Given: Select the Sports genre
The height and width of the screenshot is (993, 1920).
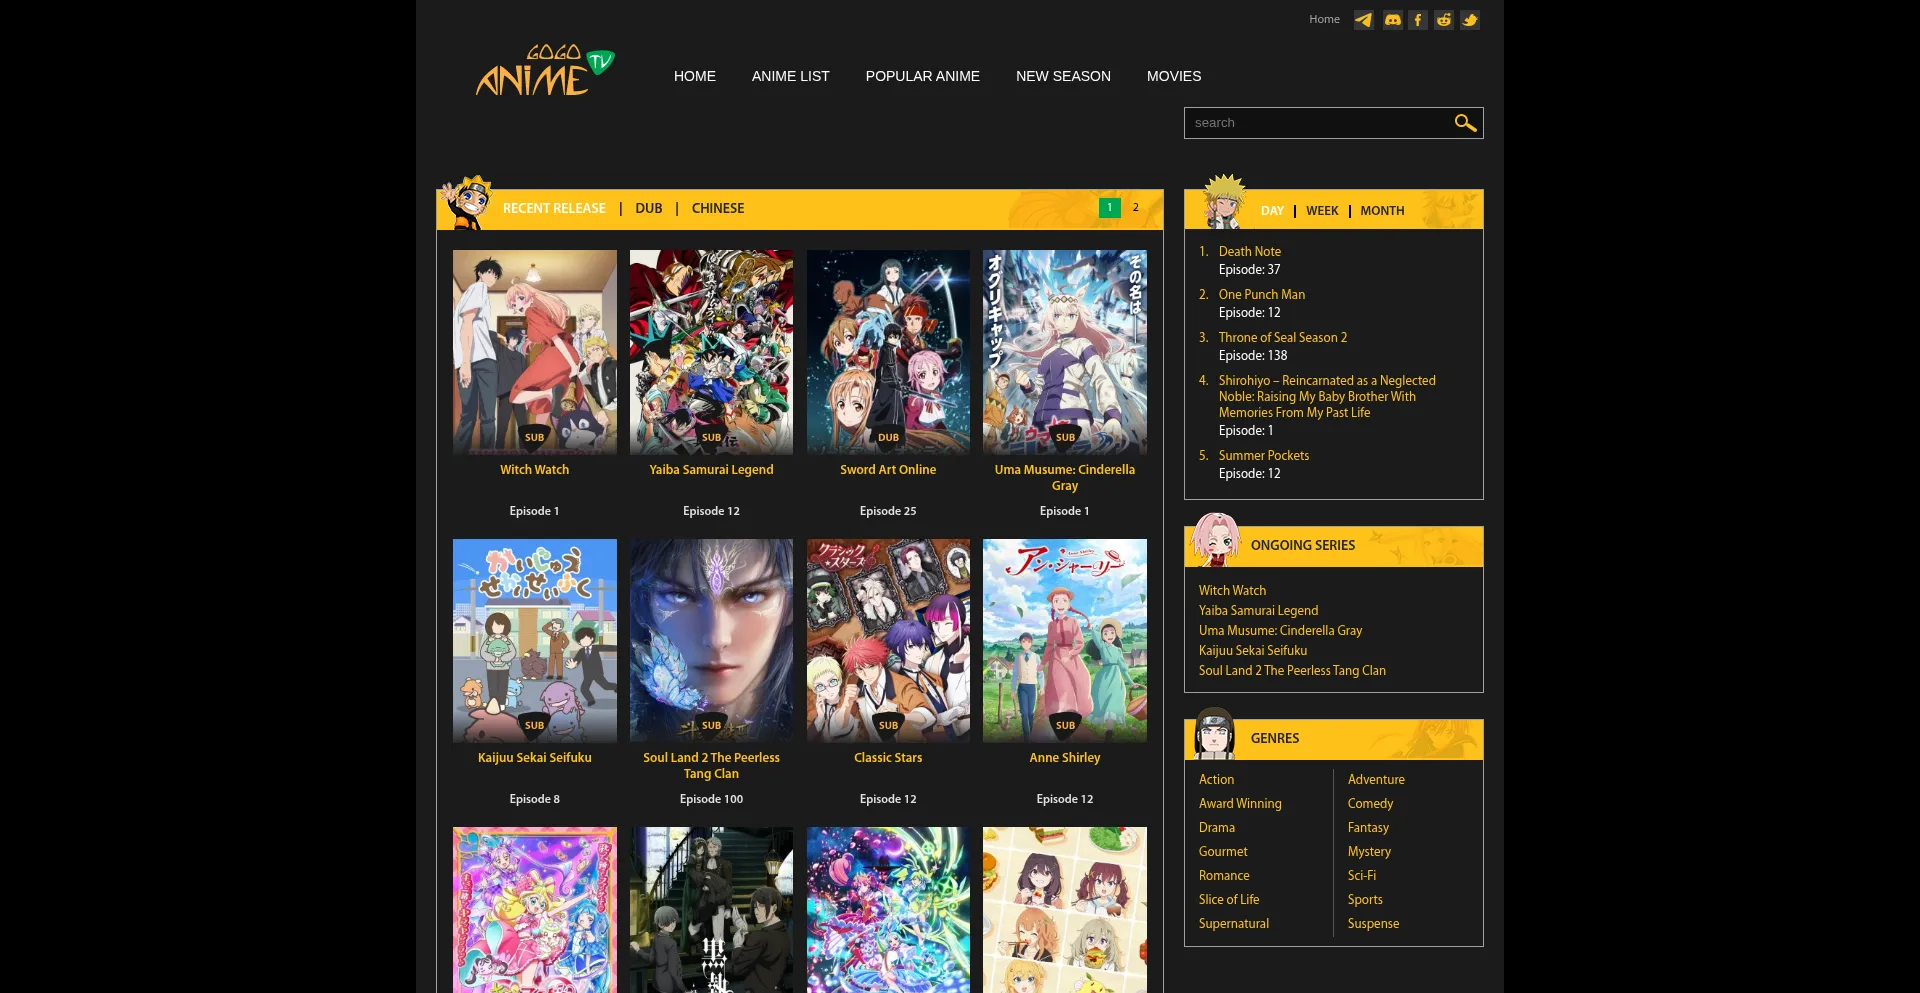Looking at the screenshot, I should [1365, 900].
